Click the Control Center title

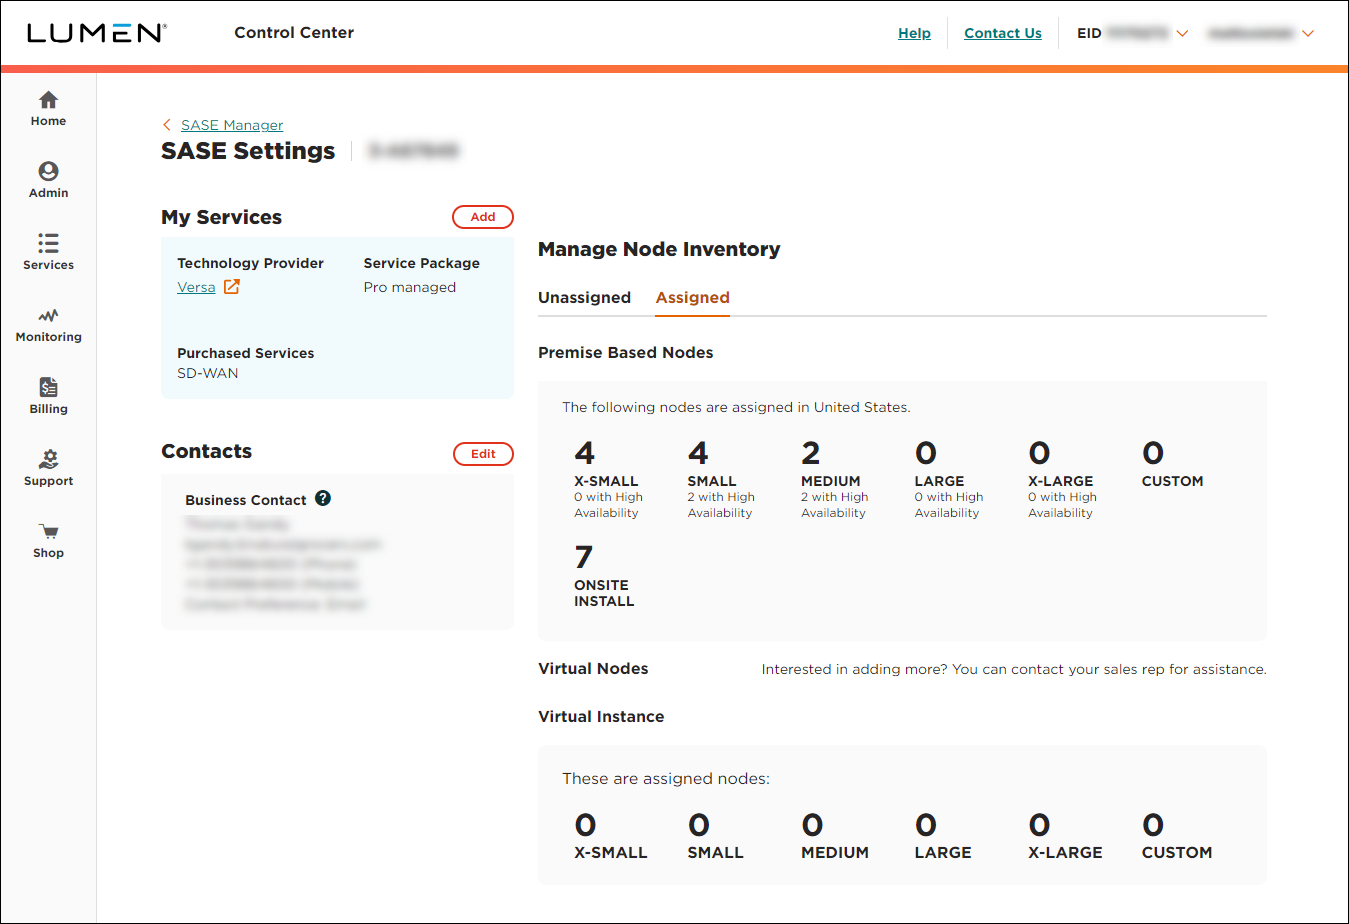click(294, 33)
